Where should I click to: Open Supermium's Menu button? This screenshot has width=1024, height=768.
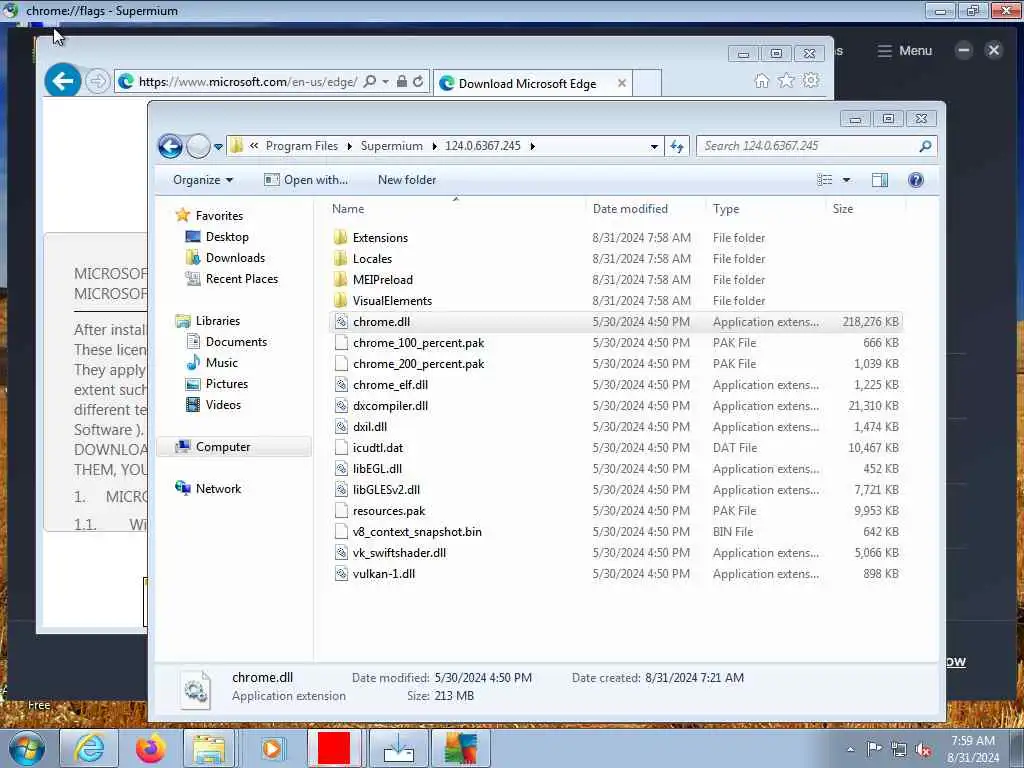pyautogui.click(x=904, y=50)
